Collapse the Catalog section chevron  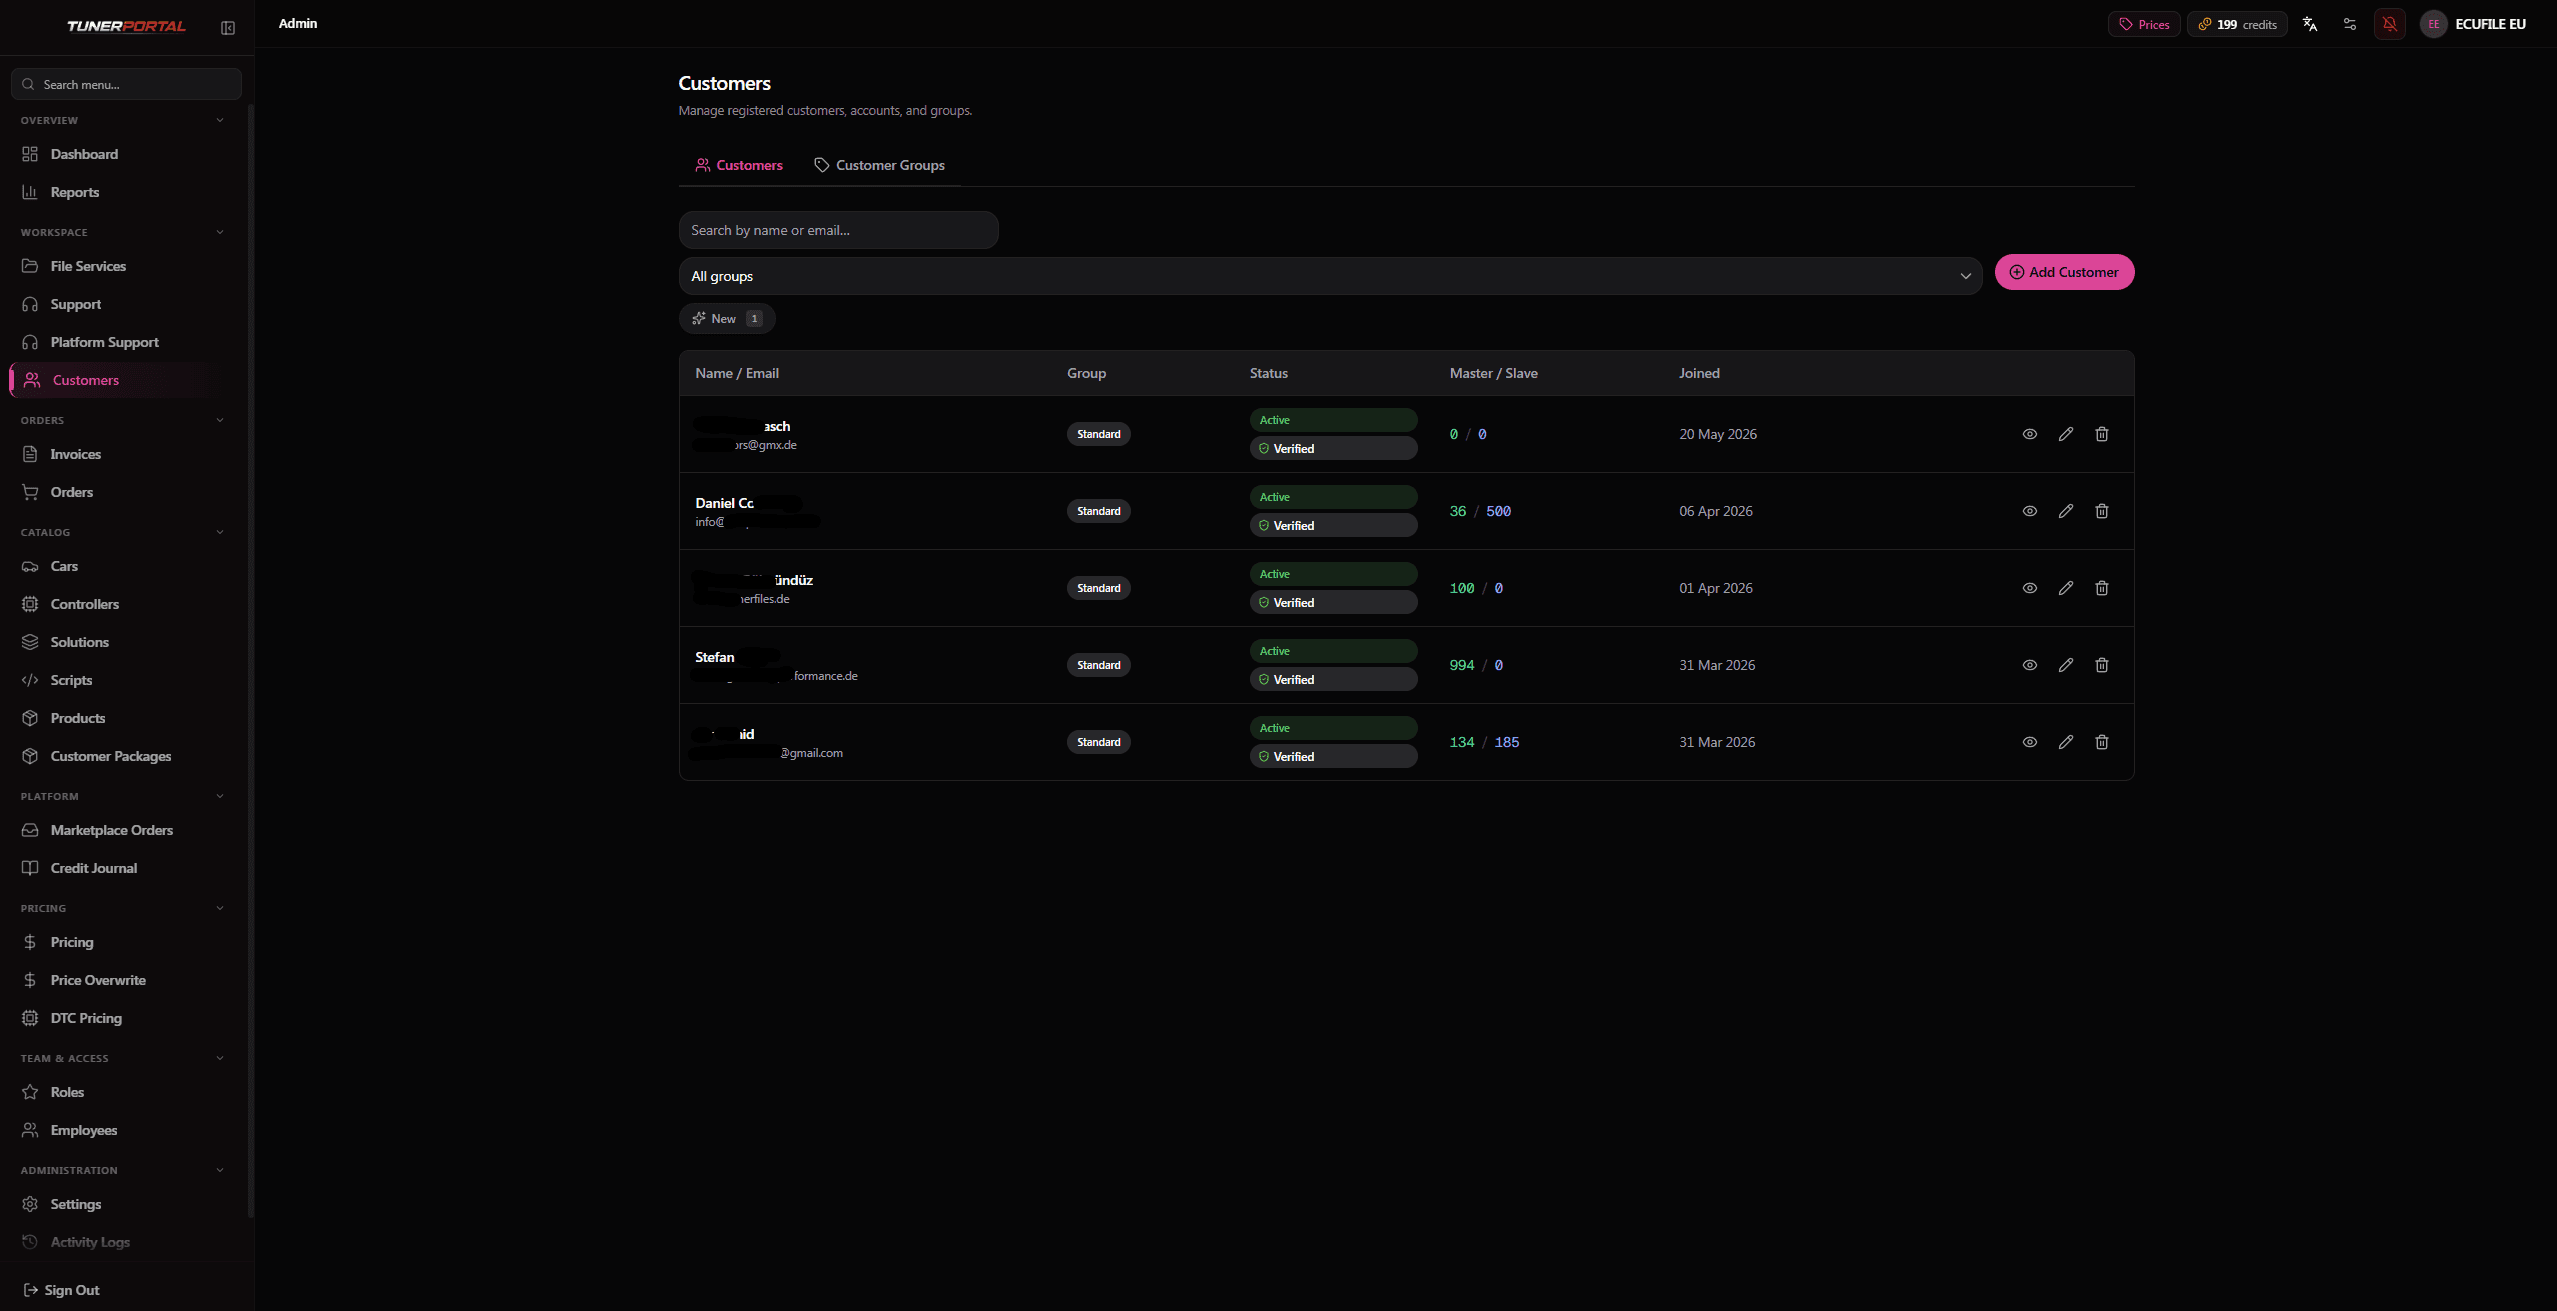coord(220,532)
